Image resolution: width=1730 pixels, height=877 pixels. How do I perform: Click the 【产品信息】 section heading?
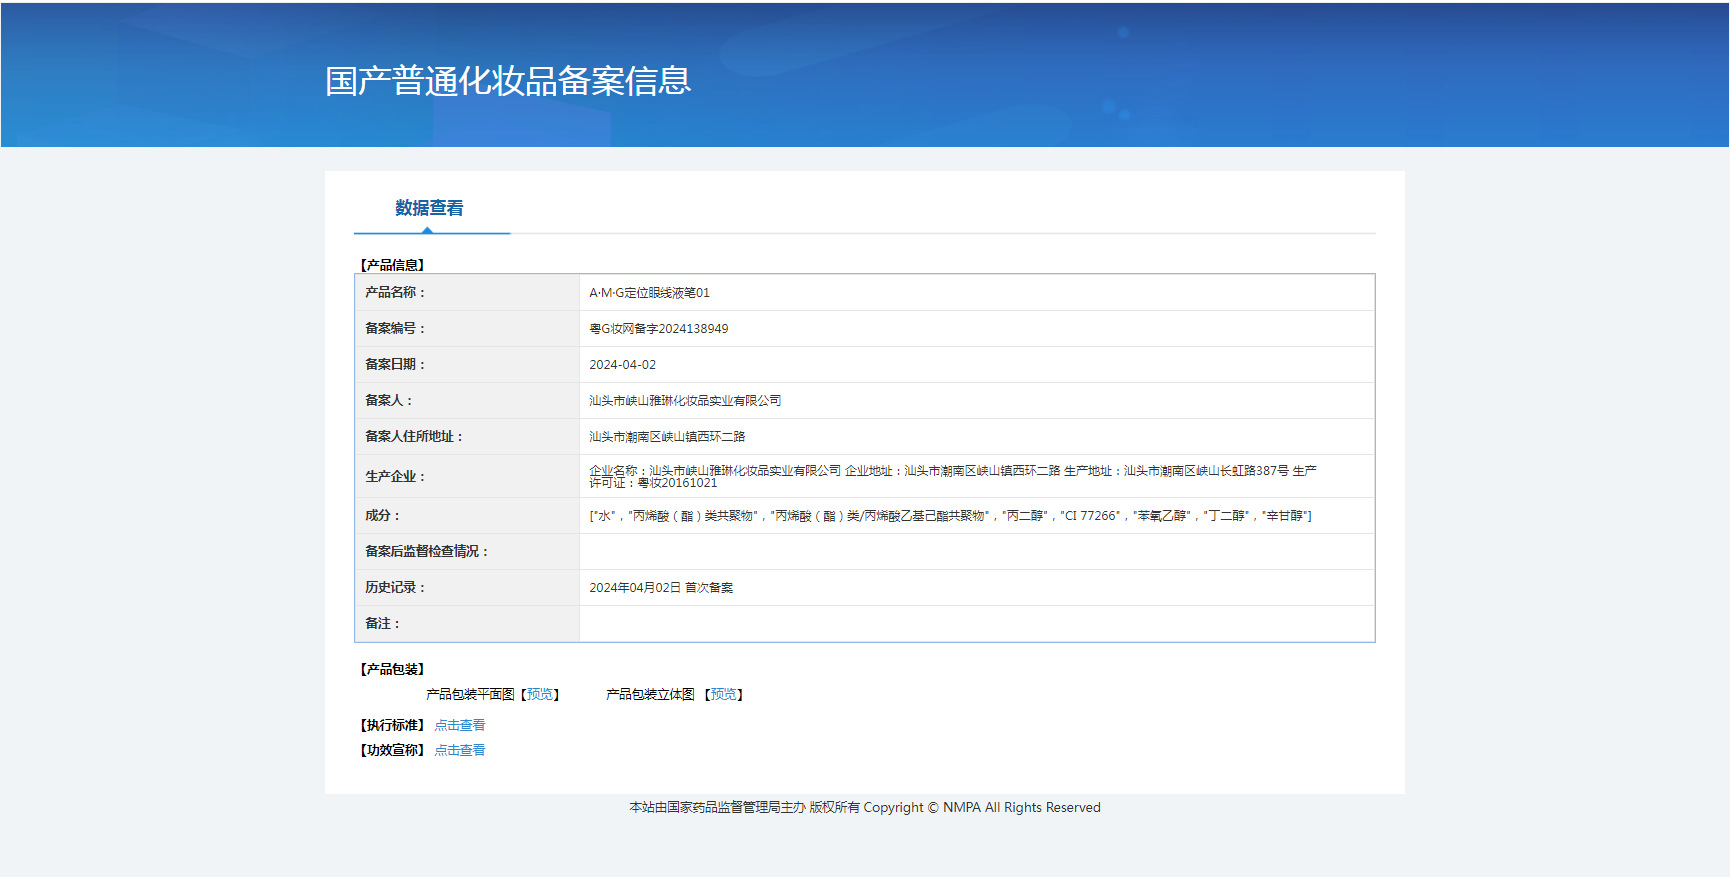(392, 265)
